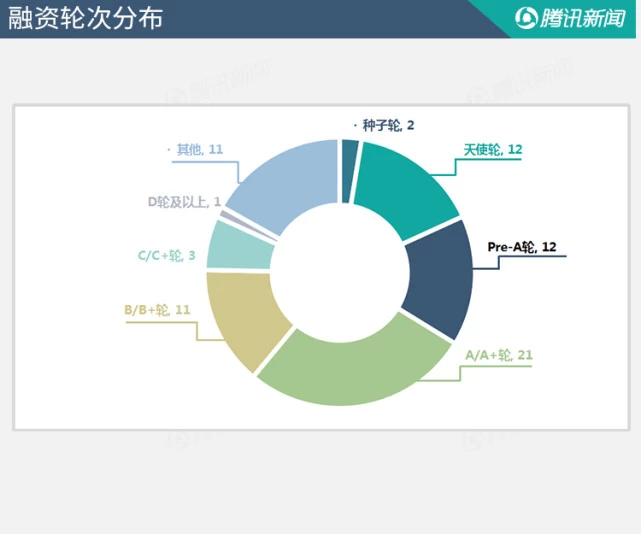
Task: Click the A/A+轮, 21 data label
Action: [x=499, y=355]
